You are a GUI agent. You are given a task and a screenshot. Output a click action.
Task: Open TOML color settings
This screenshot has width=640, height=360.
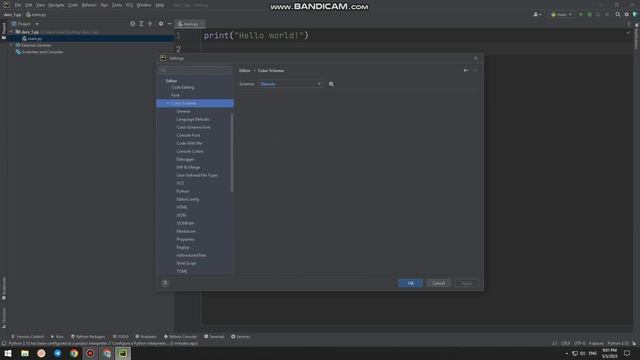182,271
